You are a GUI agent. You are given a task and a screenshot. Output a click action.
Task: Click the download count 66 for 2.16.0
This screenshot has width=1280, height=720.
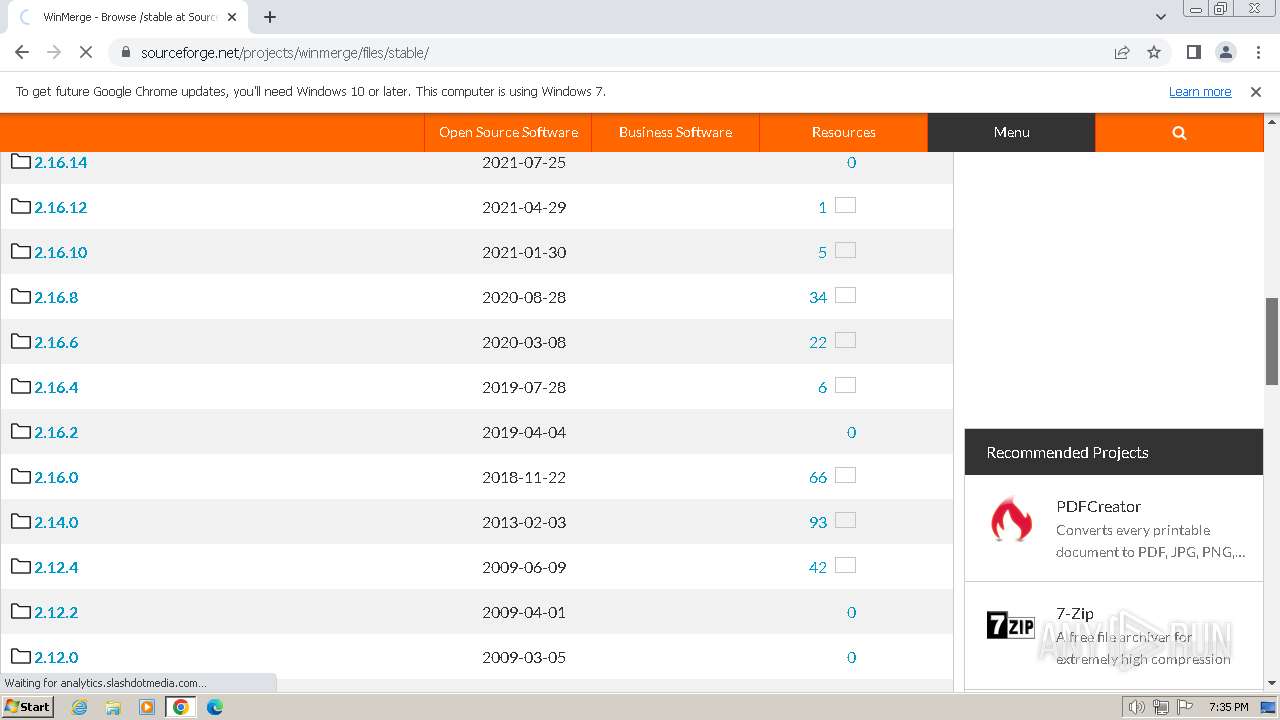click(x=818, y=477)
